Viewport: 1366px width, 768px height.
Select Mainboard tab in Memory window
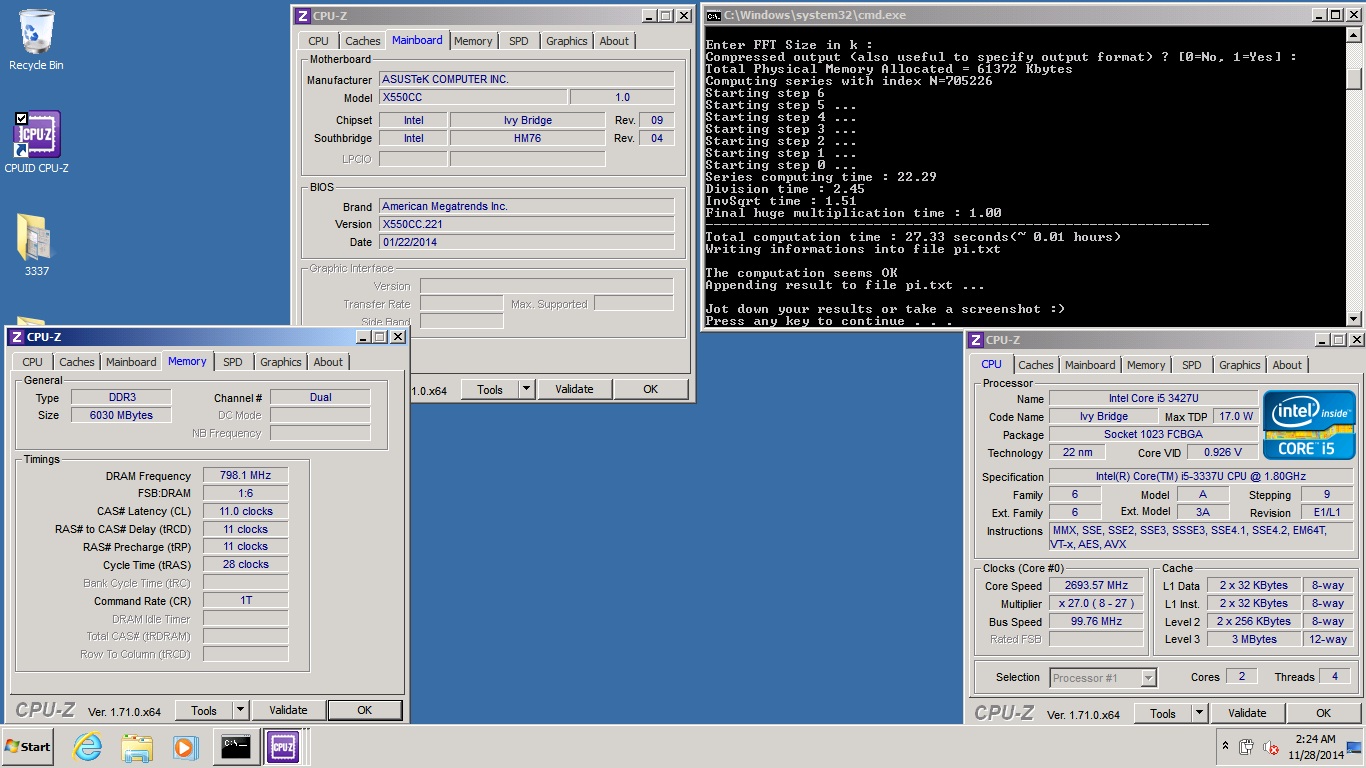coord(131,362)
